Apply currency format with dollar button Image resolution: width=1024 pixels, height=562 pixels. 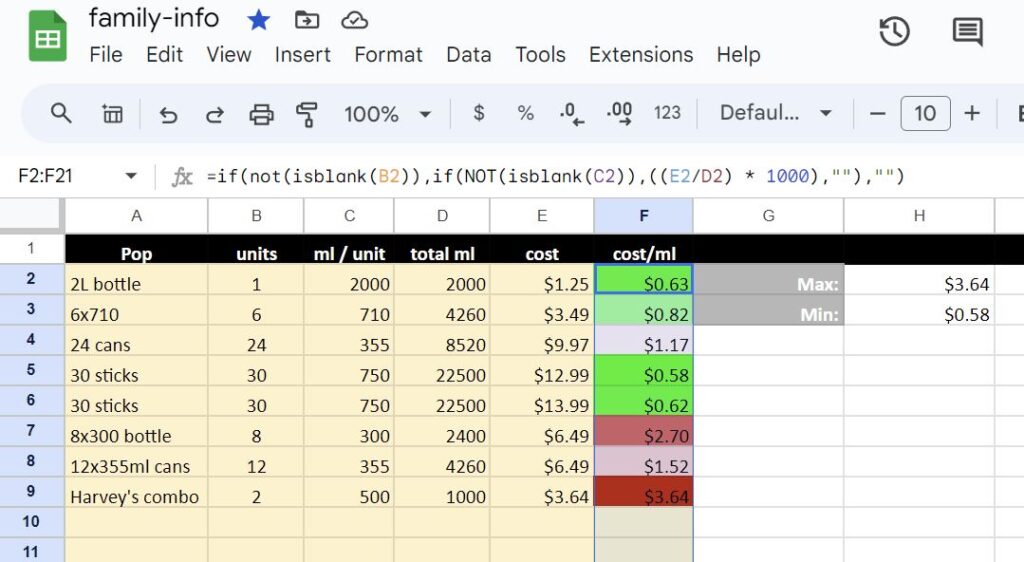pos(479,114)
